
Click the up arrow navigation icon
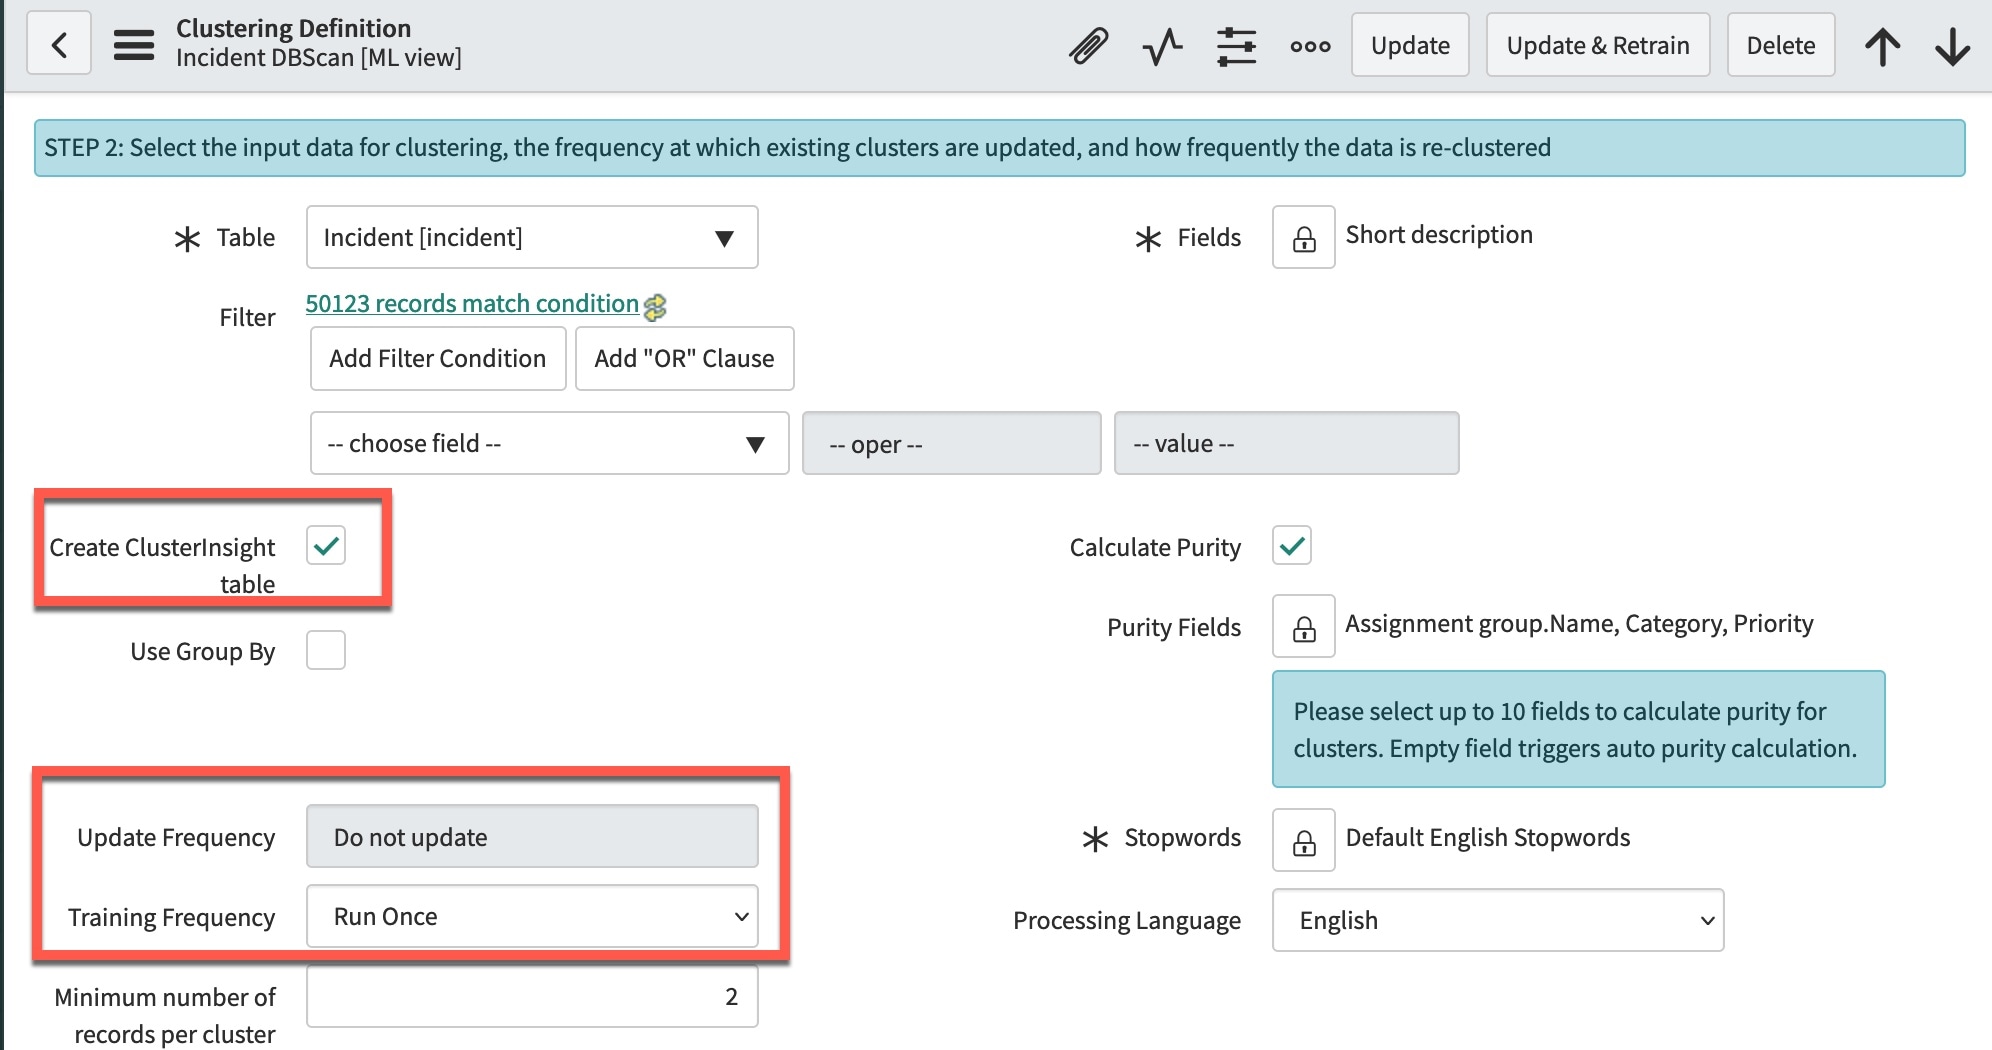pyautogui.click(x=1884, y=44)
